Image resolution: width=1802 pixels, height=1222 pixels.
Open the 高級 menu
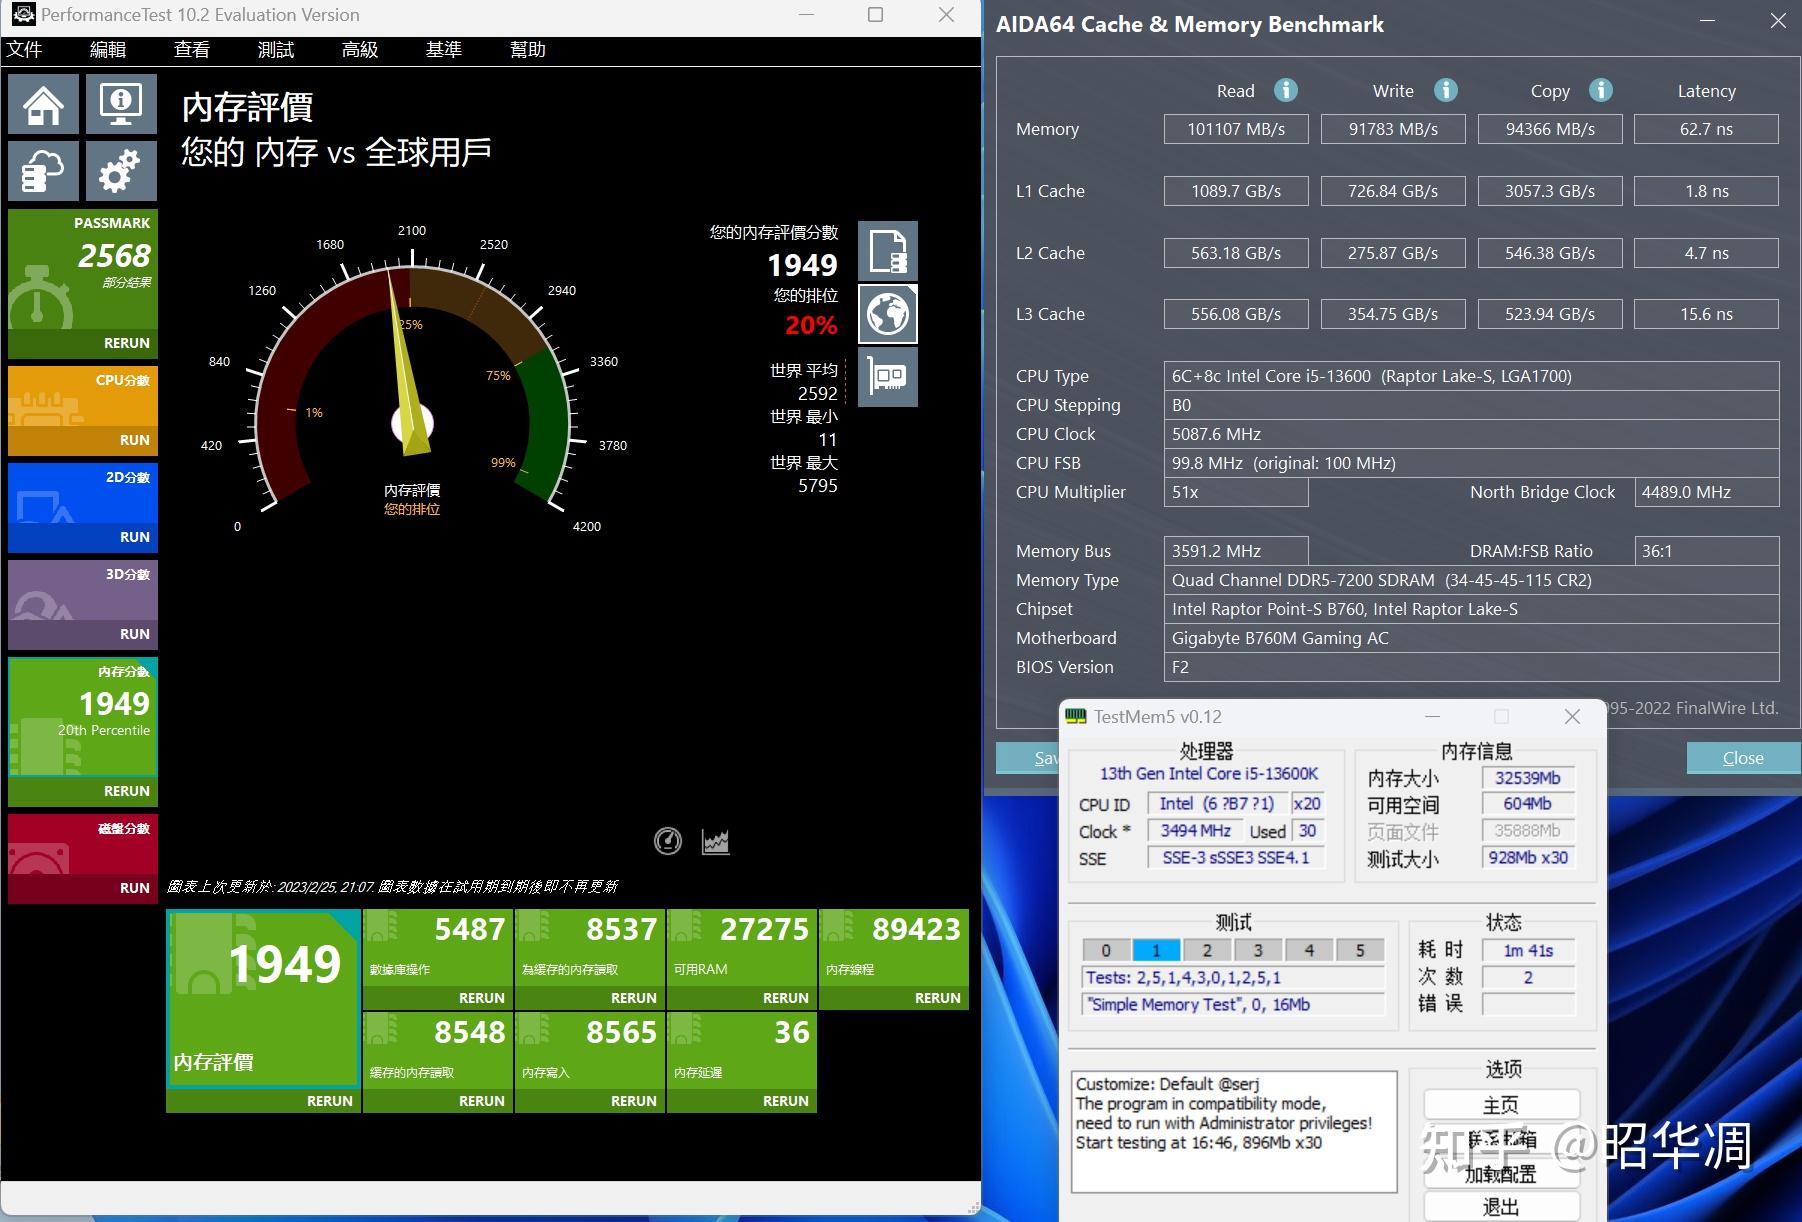pyautogui.click(x=360, y=50)
